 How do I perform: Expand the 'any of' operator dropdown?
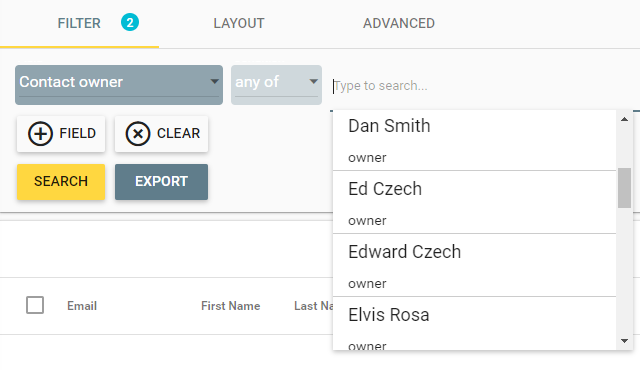[x=276, y=85]
